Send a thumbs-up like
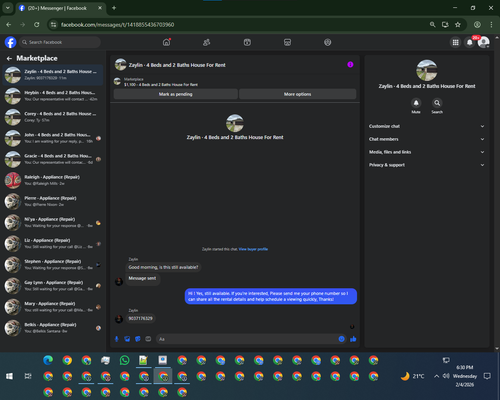This screenshot has height=400, width=500. [353, 339]
